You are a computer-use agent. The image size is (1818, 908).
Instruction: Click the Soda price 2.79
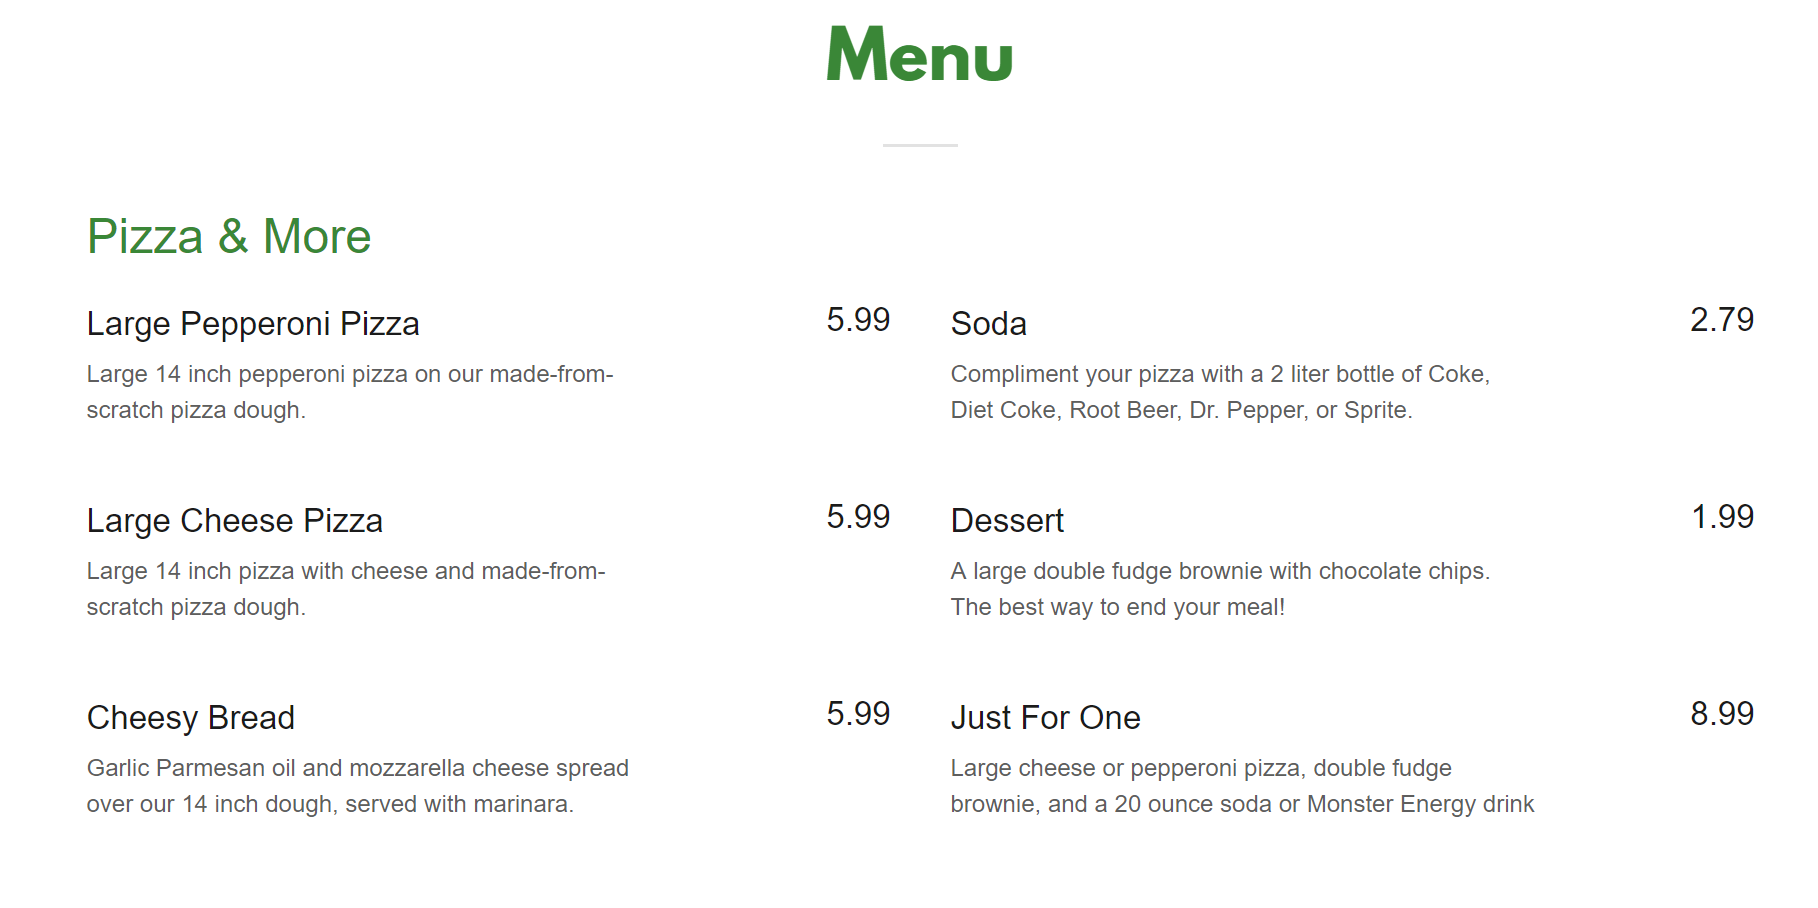pos(1721,320)
